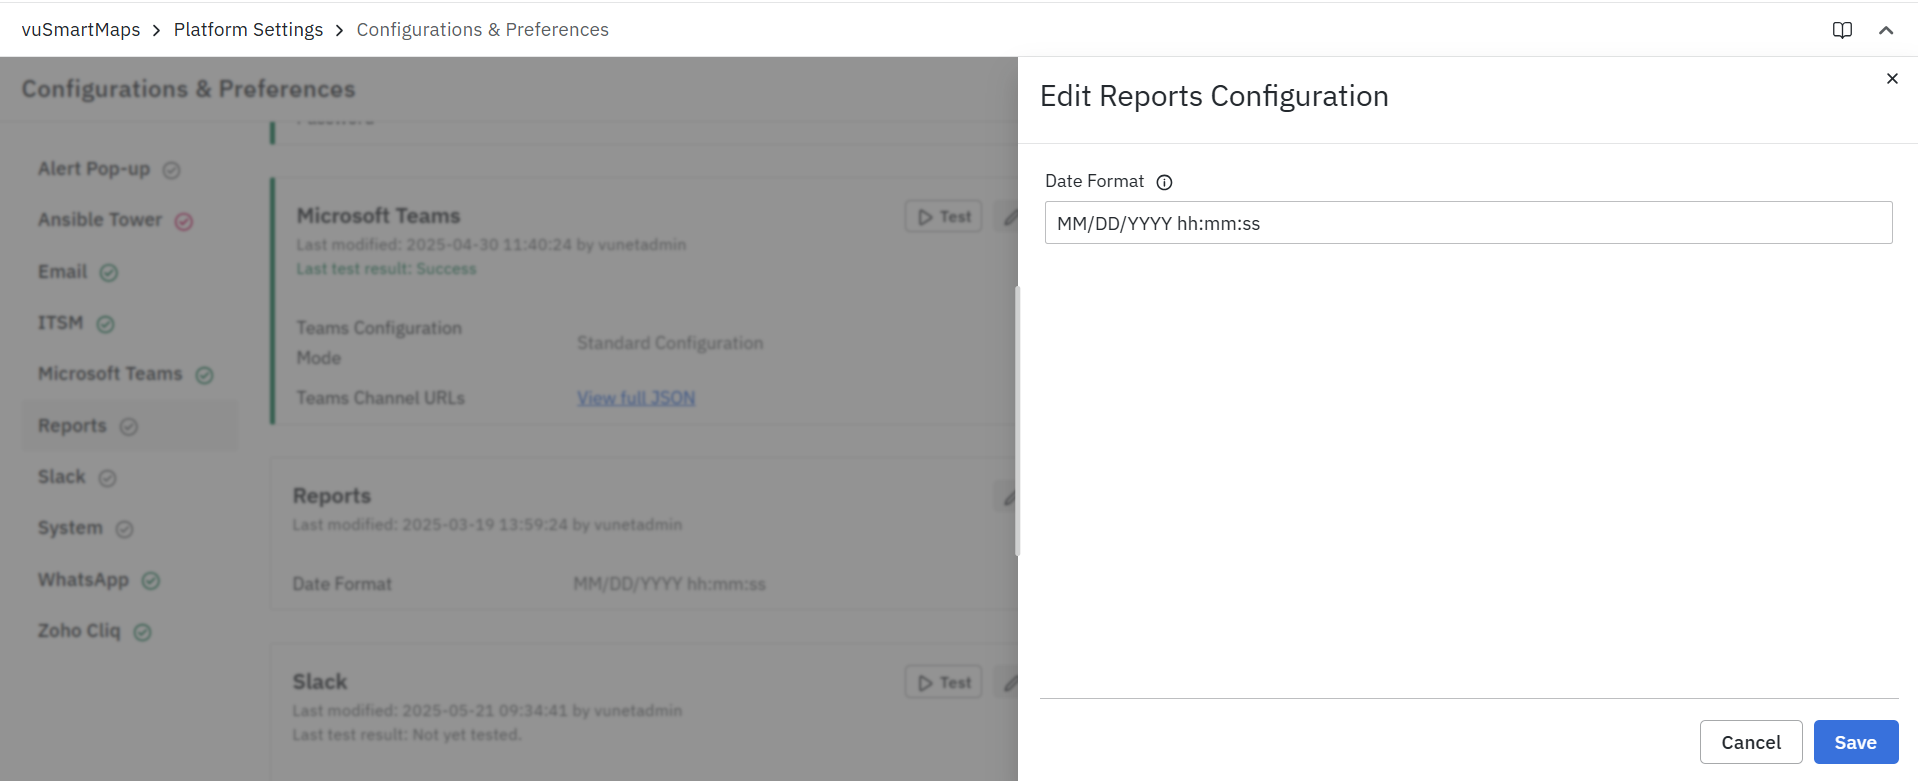Click Microsoft Teams status check icon
The width and height of the screenshot is (1918, 781).
(205, 375)
